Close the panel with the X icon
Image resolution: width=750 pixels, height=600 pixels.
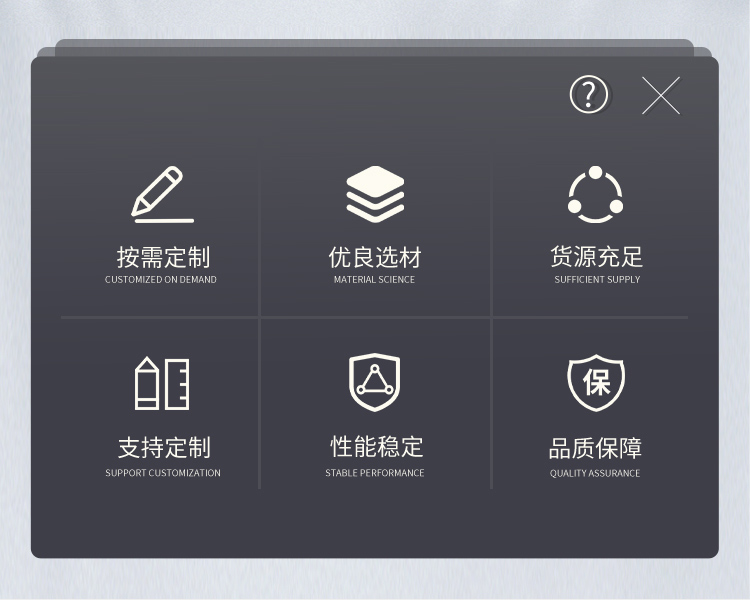(x=661, y=96)
